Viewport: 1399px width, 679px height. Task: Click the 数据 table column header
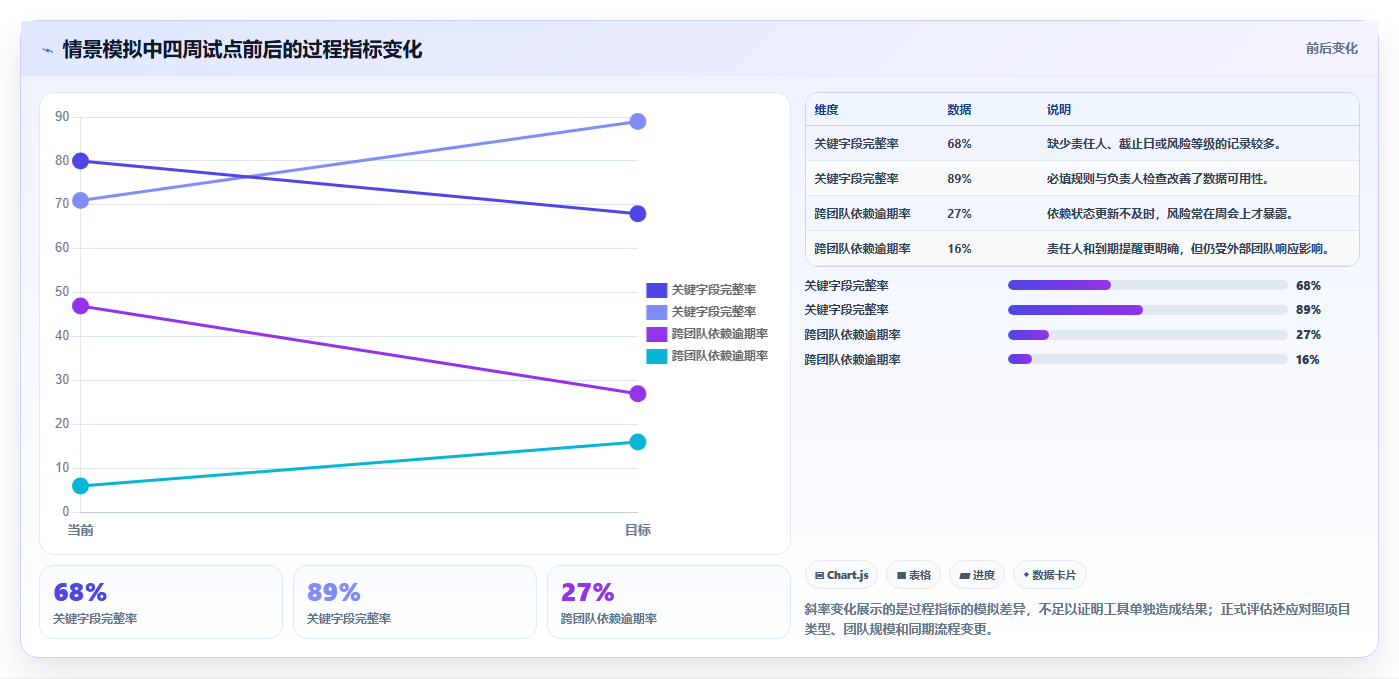959,110
